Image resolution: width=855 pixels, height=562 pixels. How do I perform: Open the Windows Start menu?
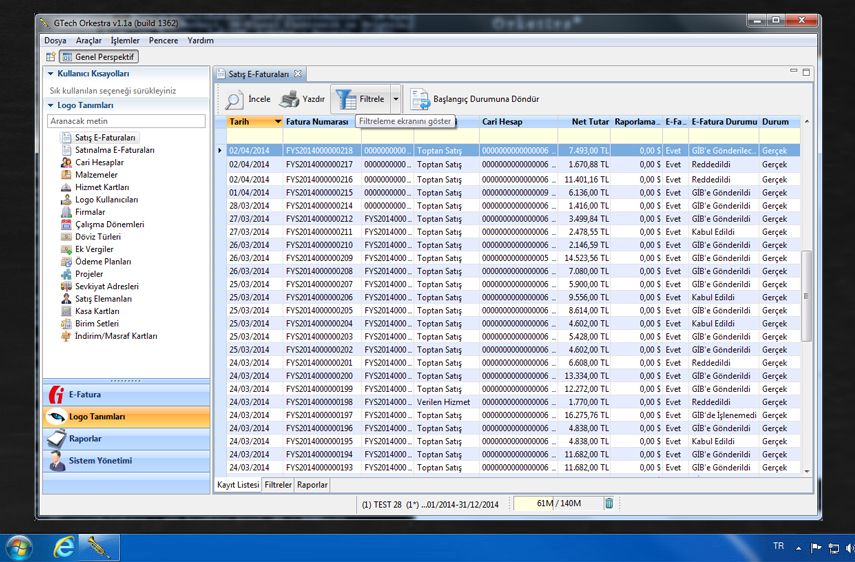coord(19,548)
